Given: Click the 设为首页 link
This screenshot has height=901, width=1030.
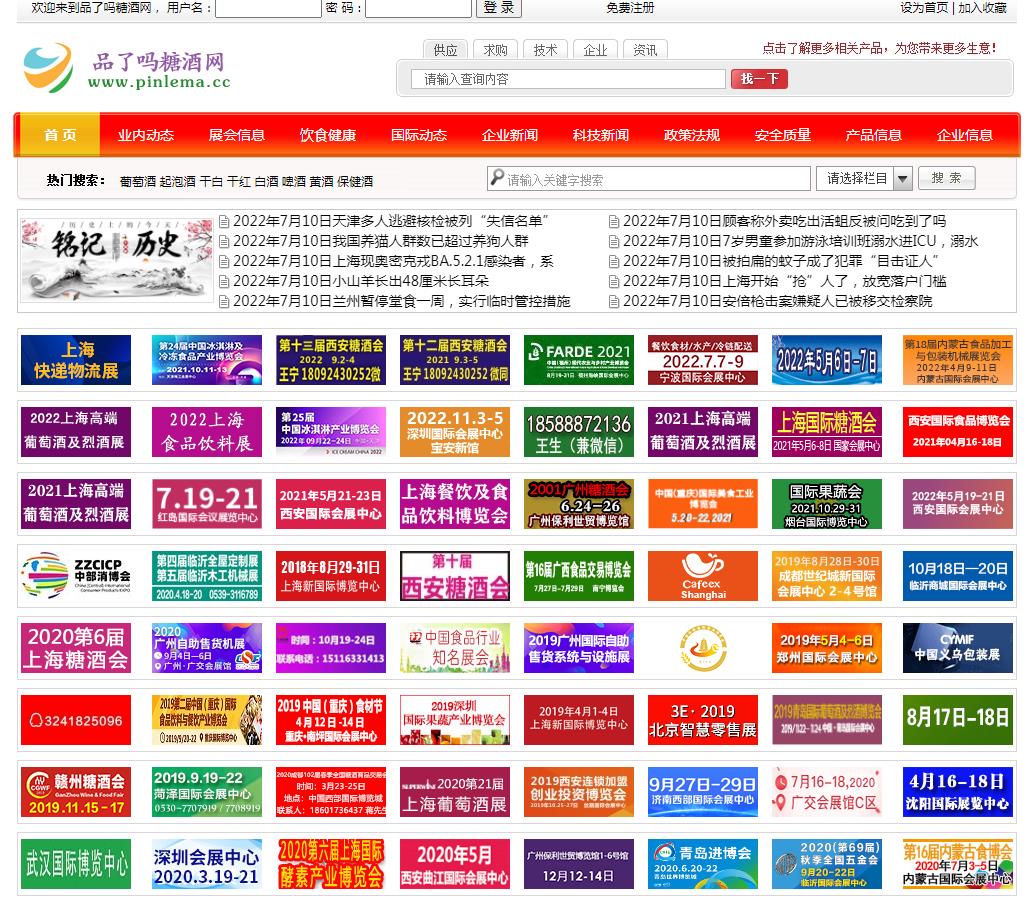Looking at the screenshot, I should (x=924, y=8).
